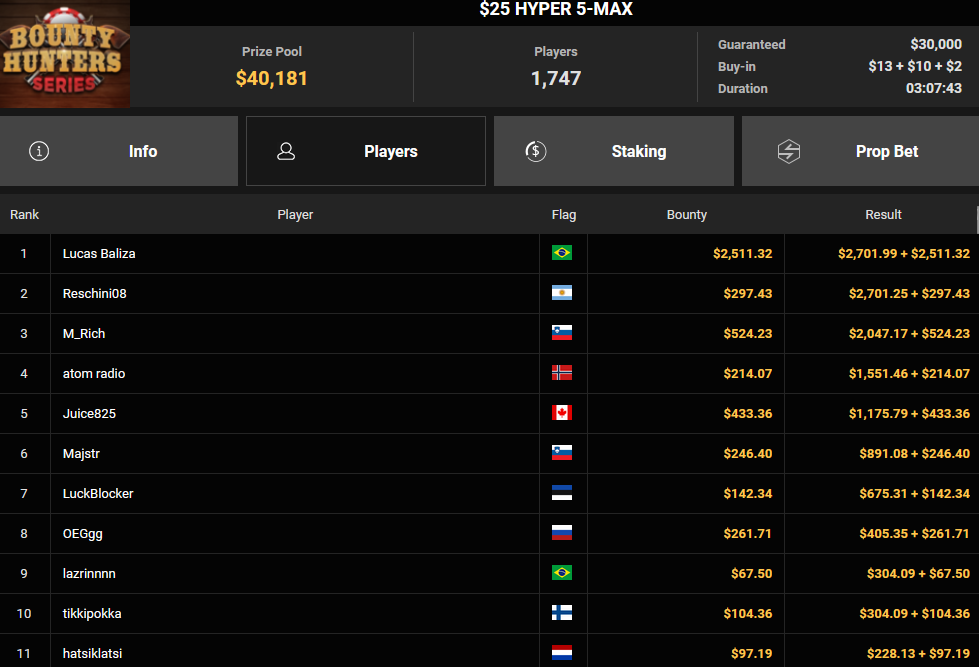Click the Bounty Hunters Series logo
Viewport: 979px width, 667px height.
pos(65,54)
